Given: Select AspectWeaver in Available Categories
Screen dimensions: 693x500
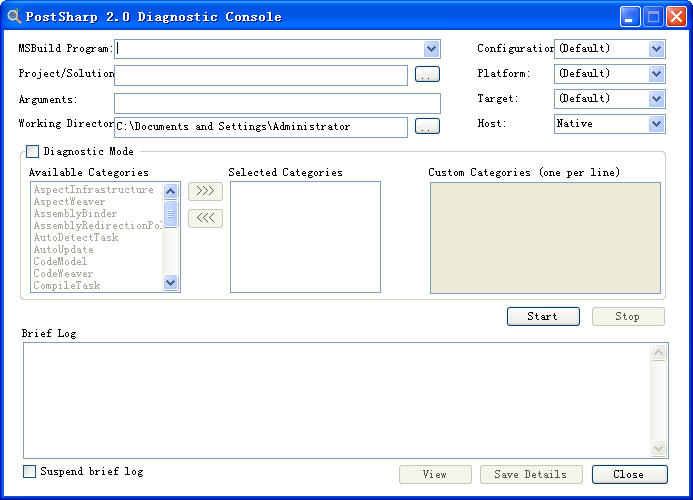Looking at the screenshot, I should (69, 202).
